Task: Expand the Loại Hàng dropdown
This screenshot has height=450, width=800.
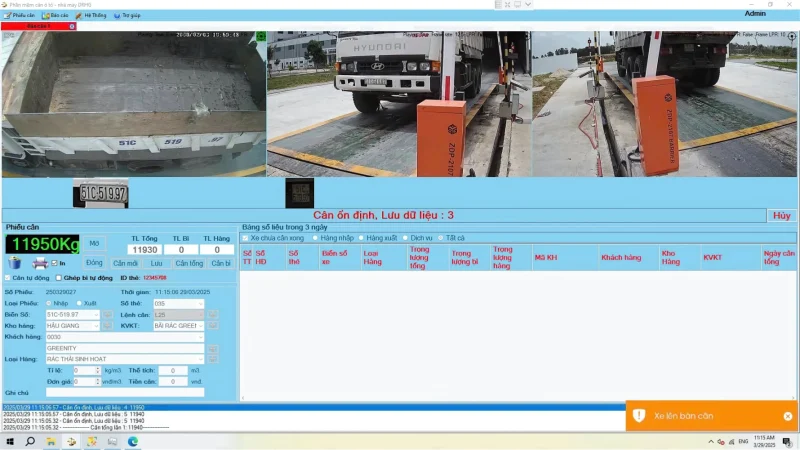Action: pyautogui.click(x=200, y=358)
